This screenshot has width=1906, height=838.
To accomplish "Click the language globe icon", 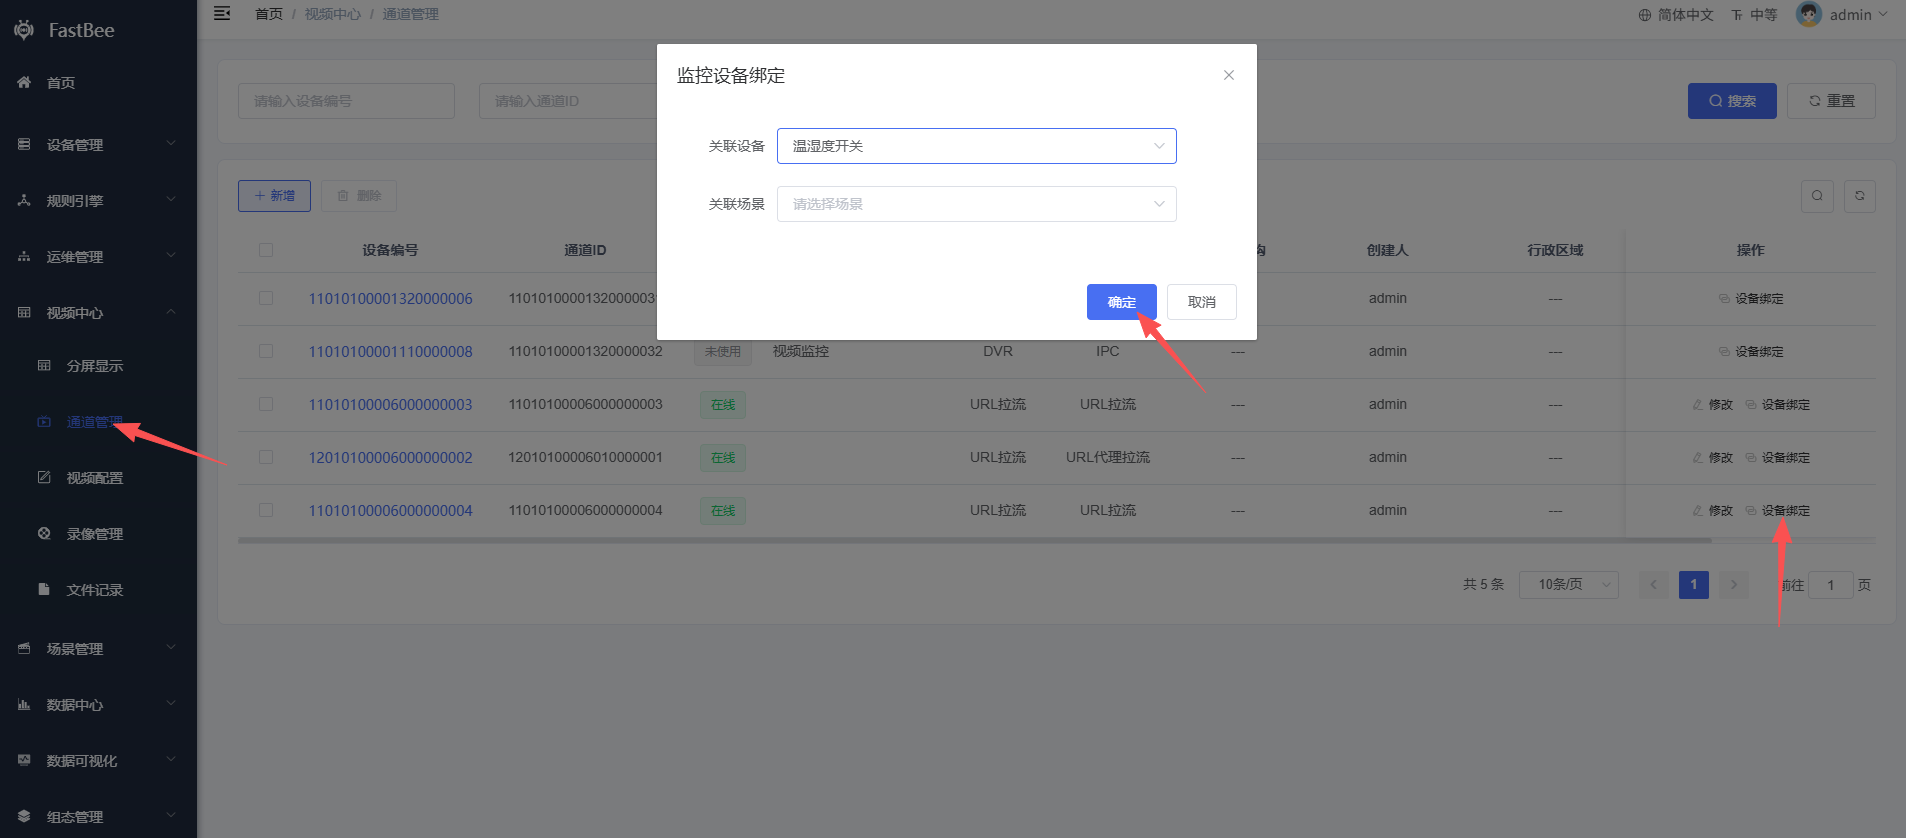I will pos(1645,15).
